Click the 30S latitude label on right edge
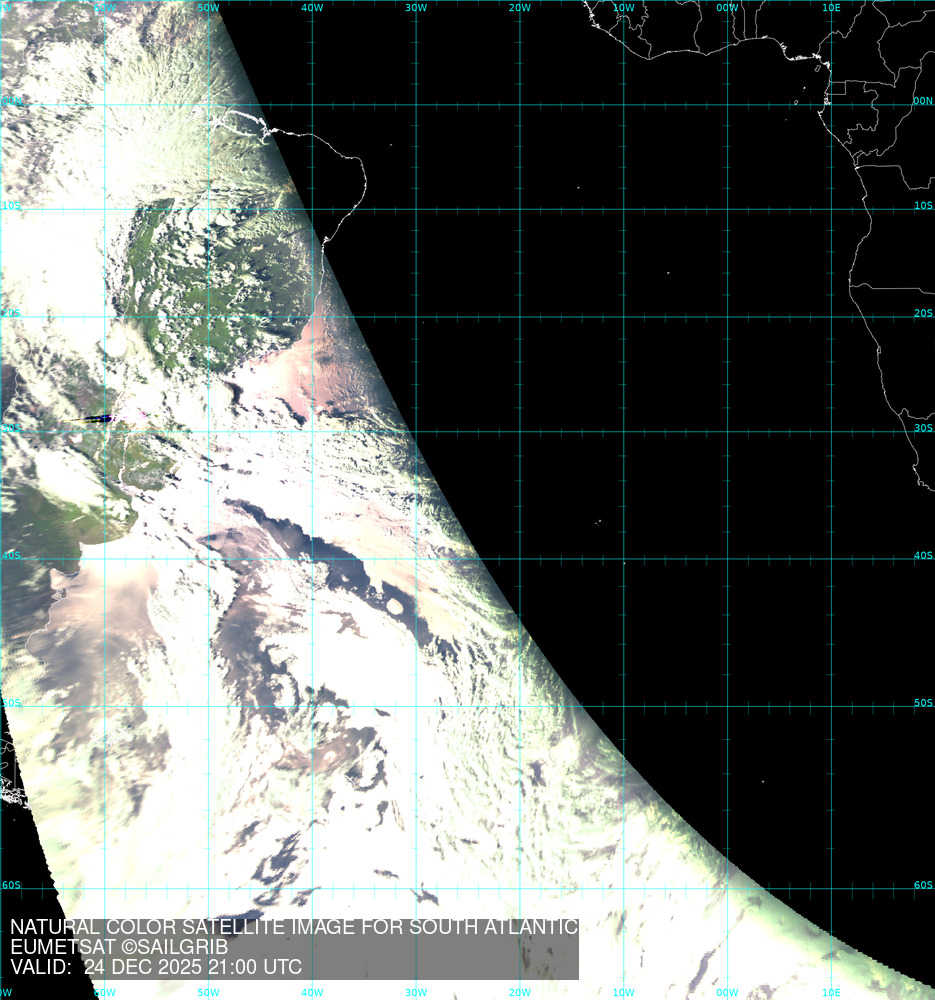This screenshot has height=1000, width=935. pos(922,427)
